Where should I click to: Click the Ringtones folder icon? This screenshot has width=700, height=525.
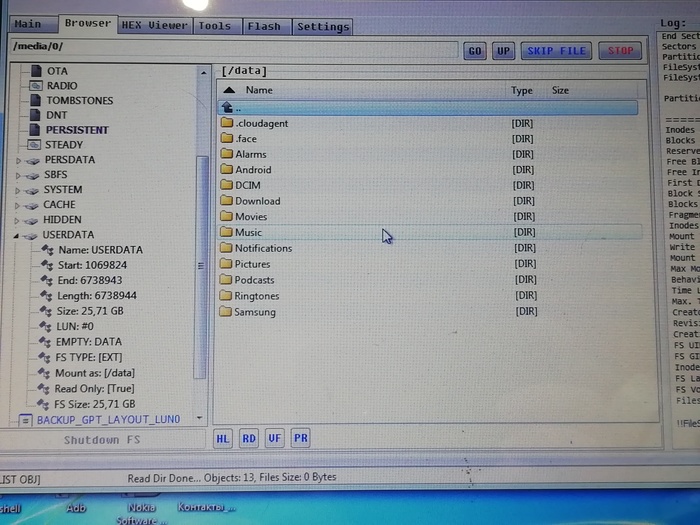click(x=226, y=296)
